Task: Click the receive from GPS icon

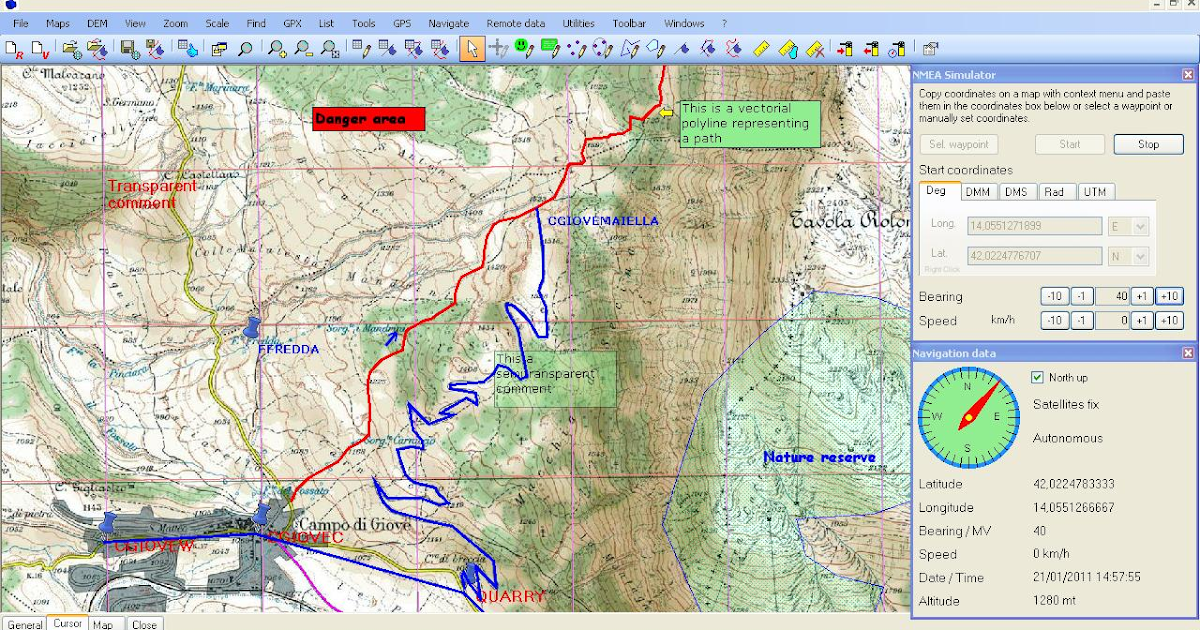Action: pos(871,47)
